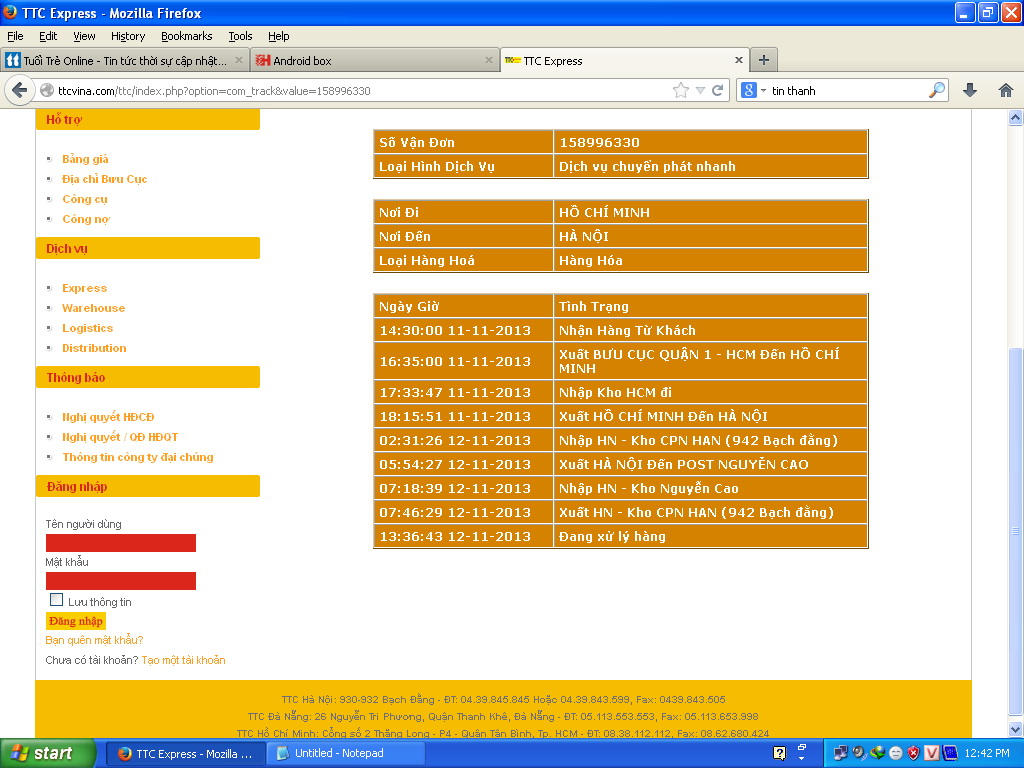
Task: Click the vertical scrollbar thumb
Action: [x=1015, y=532]
